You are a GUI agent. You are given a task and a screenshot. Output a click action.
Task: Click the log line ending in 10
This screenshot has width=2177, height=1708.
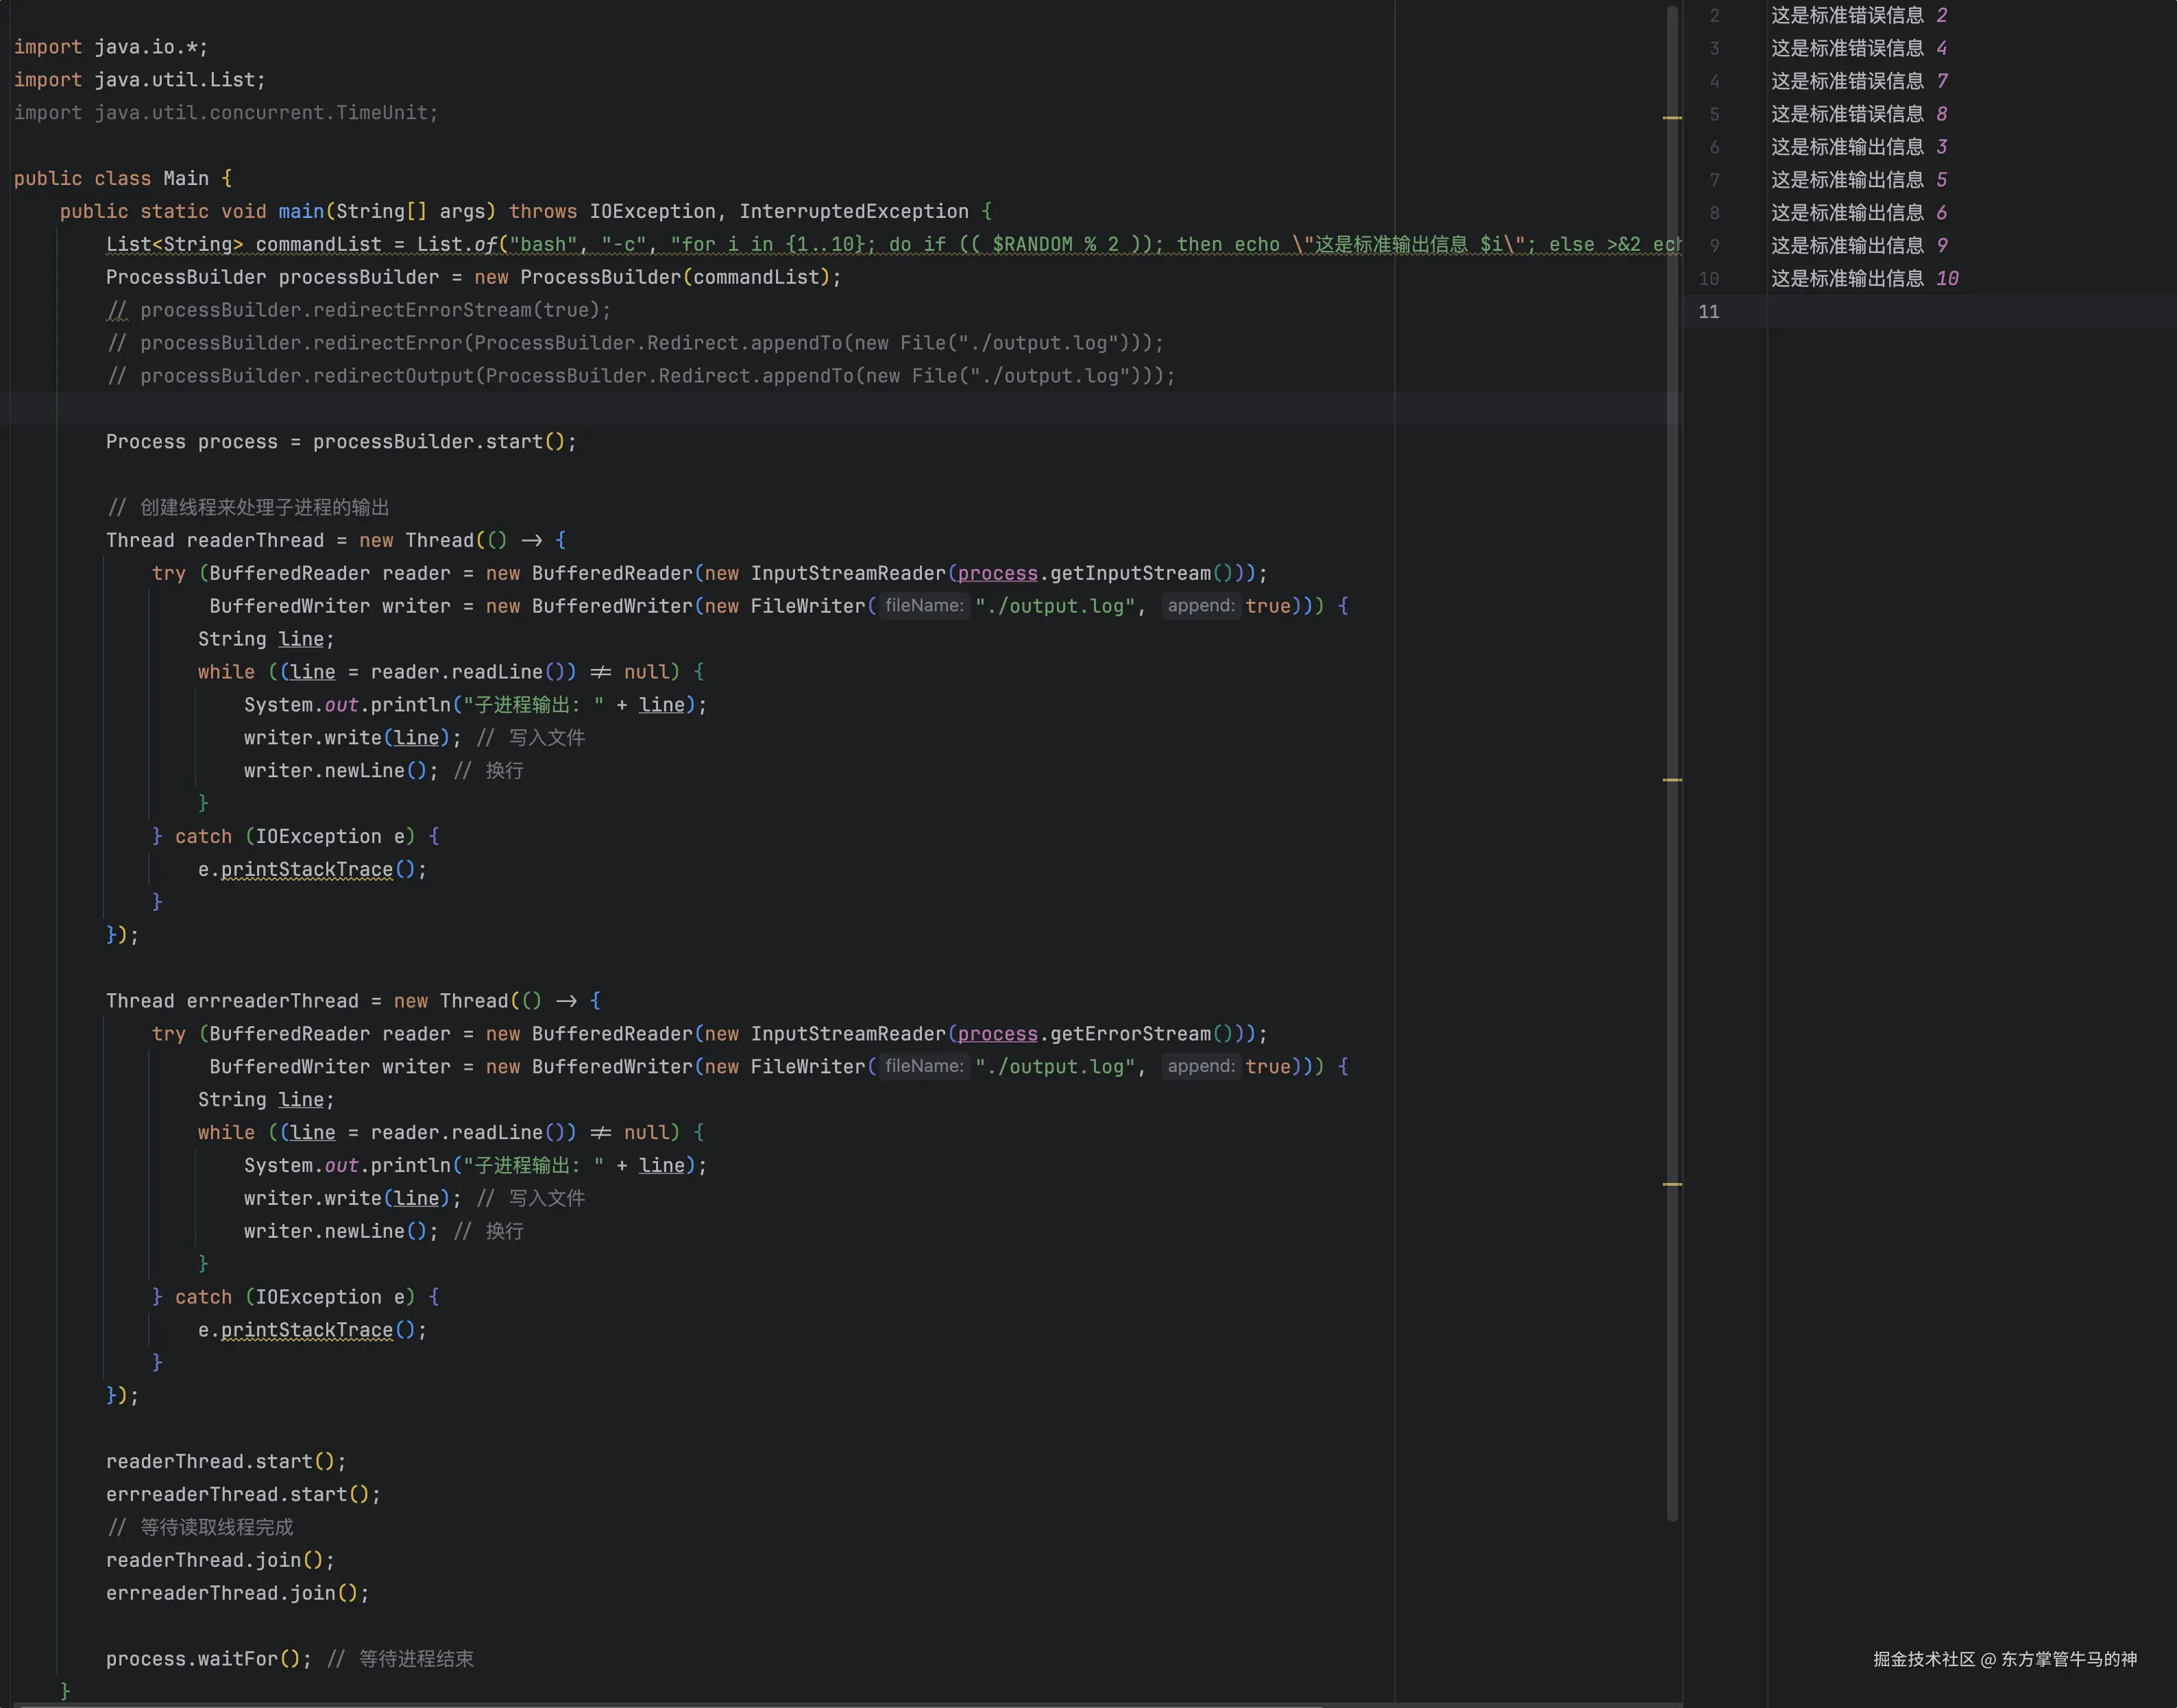[x=1864, y=279]
